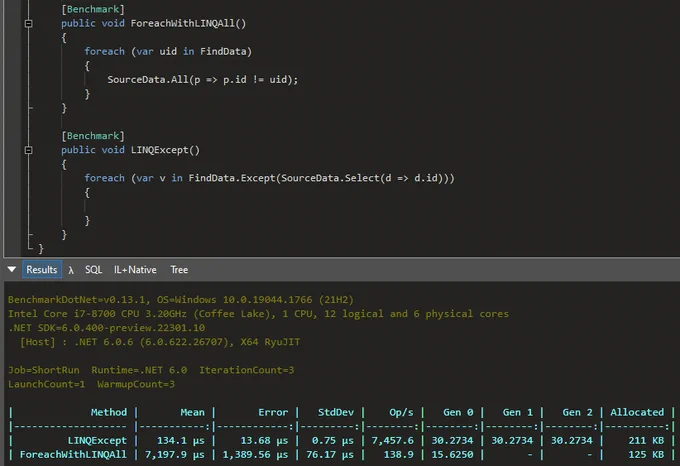Click the 13.68 µs error value
Viewport: 680px width, 466px height.
pos(264,440)
